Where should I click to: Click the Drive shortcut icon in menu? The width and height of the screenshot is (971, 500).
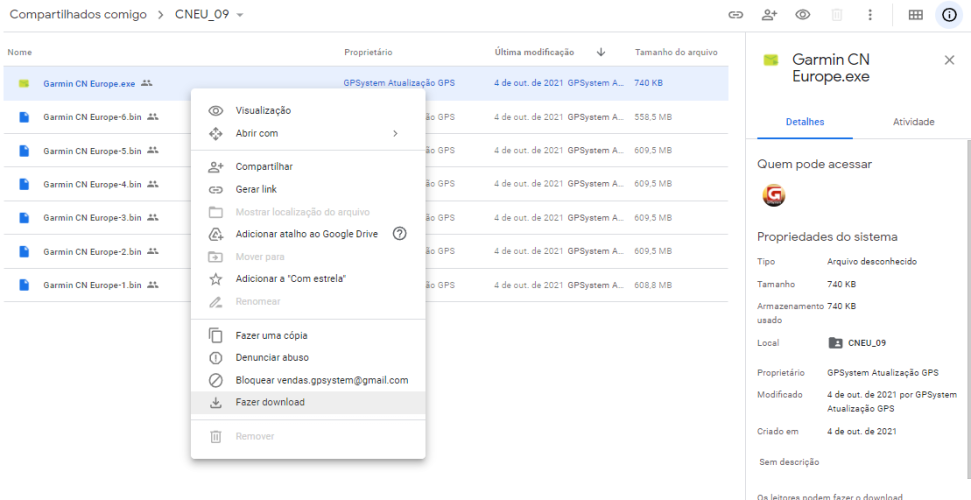coord(216,234)
